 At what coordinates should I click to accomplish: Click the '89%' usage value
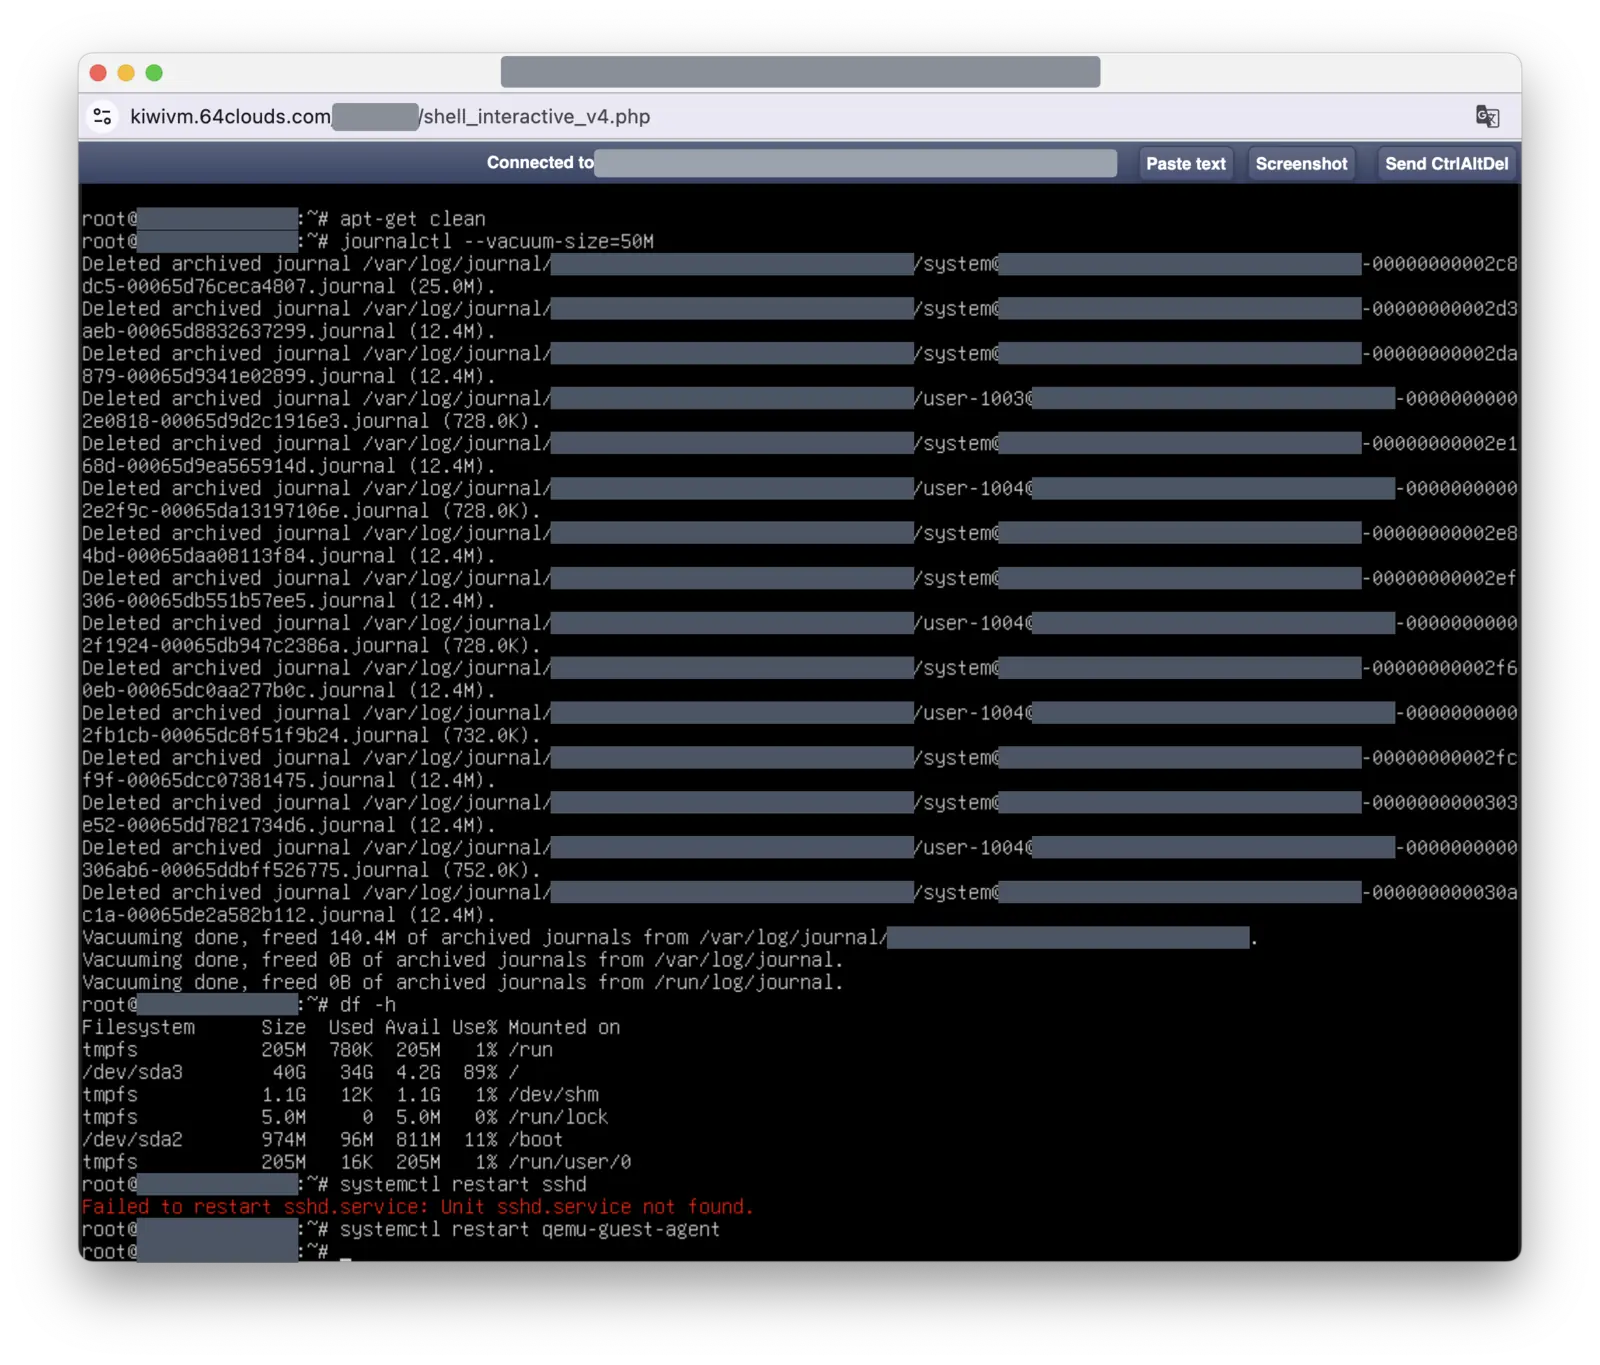tap(480, 1072)
